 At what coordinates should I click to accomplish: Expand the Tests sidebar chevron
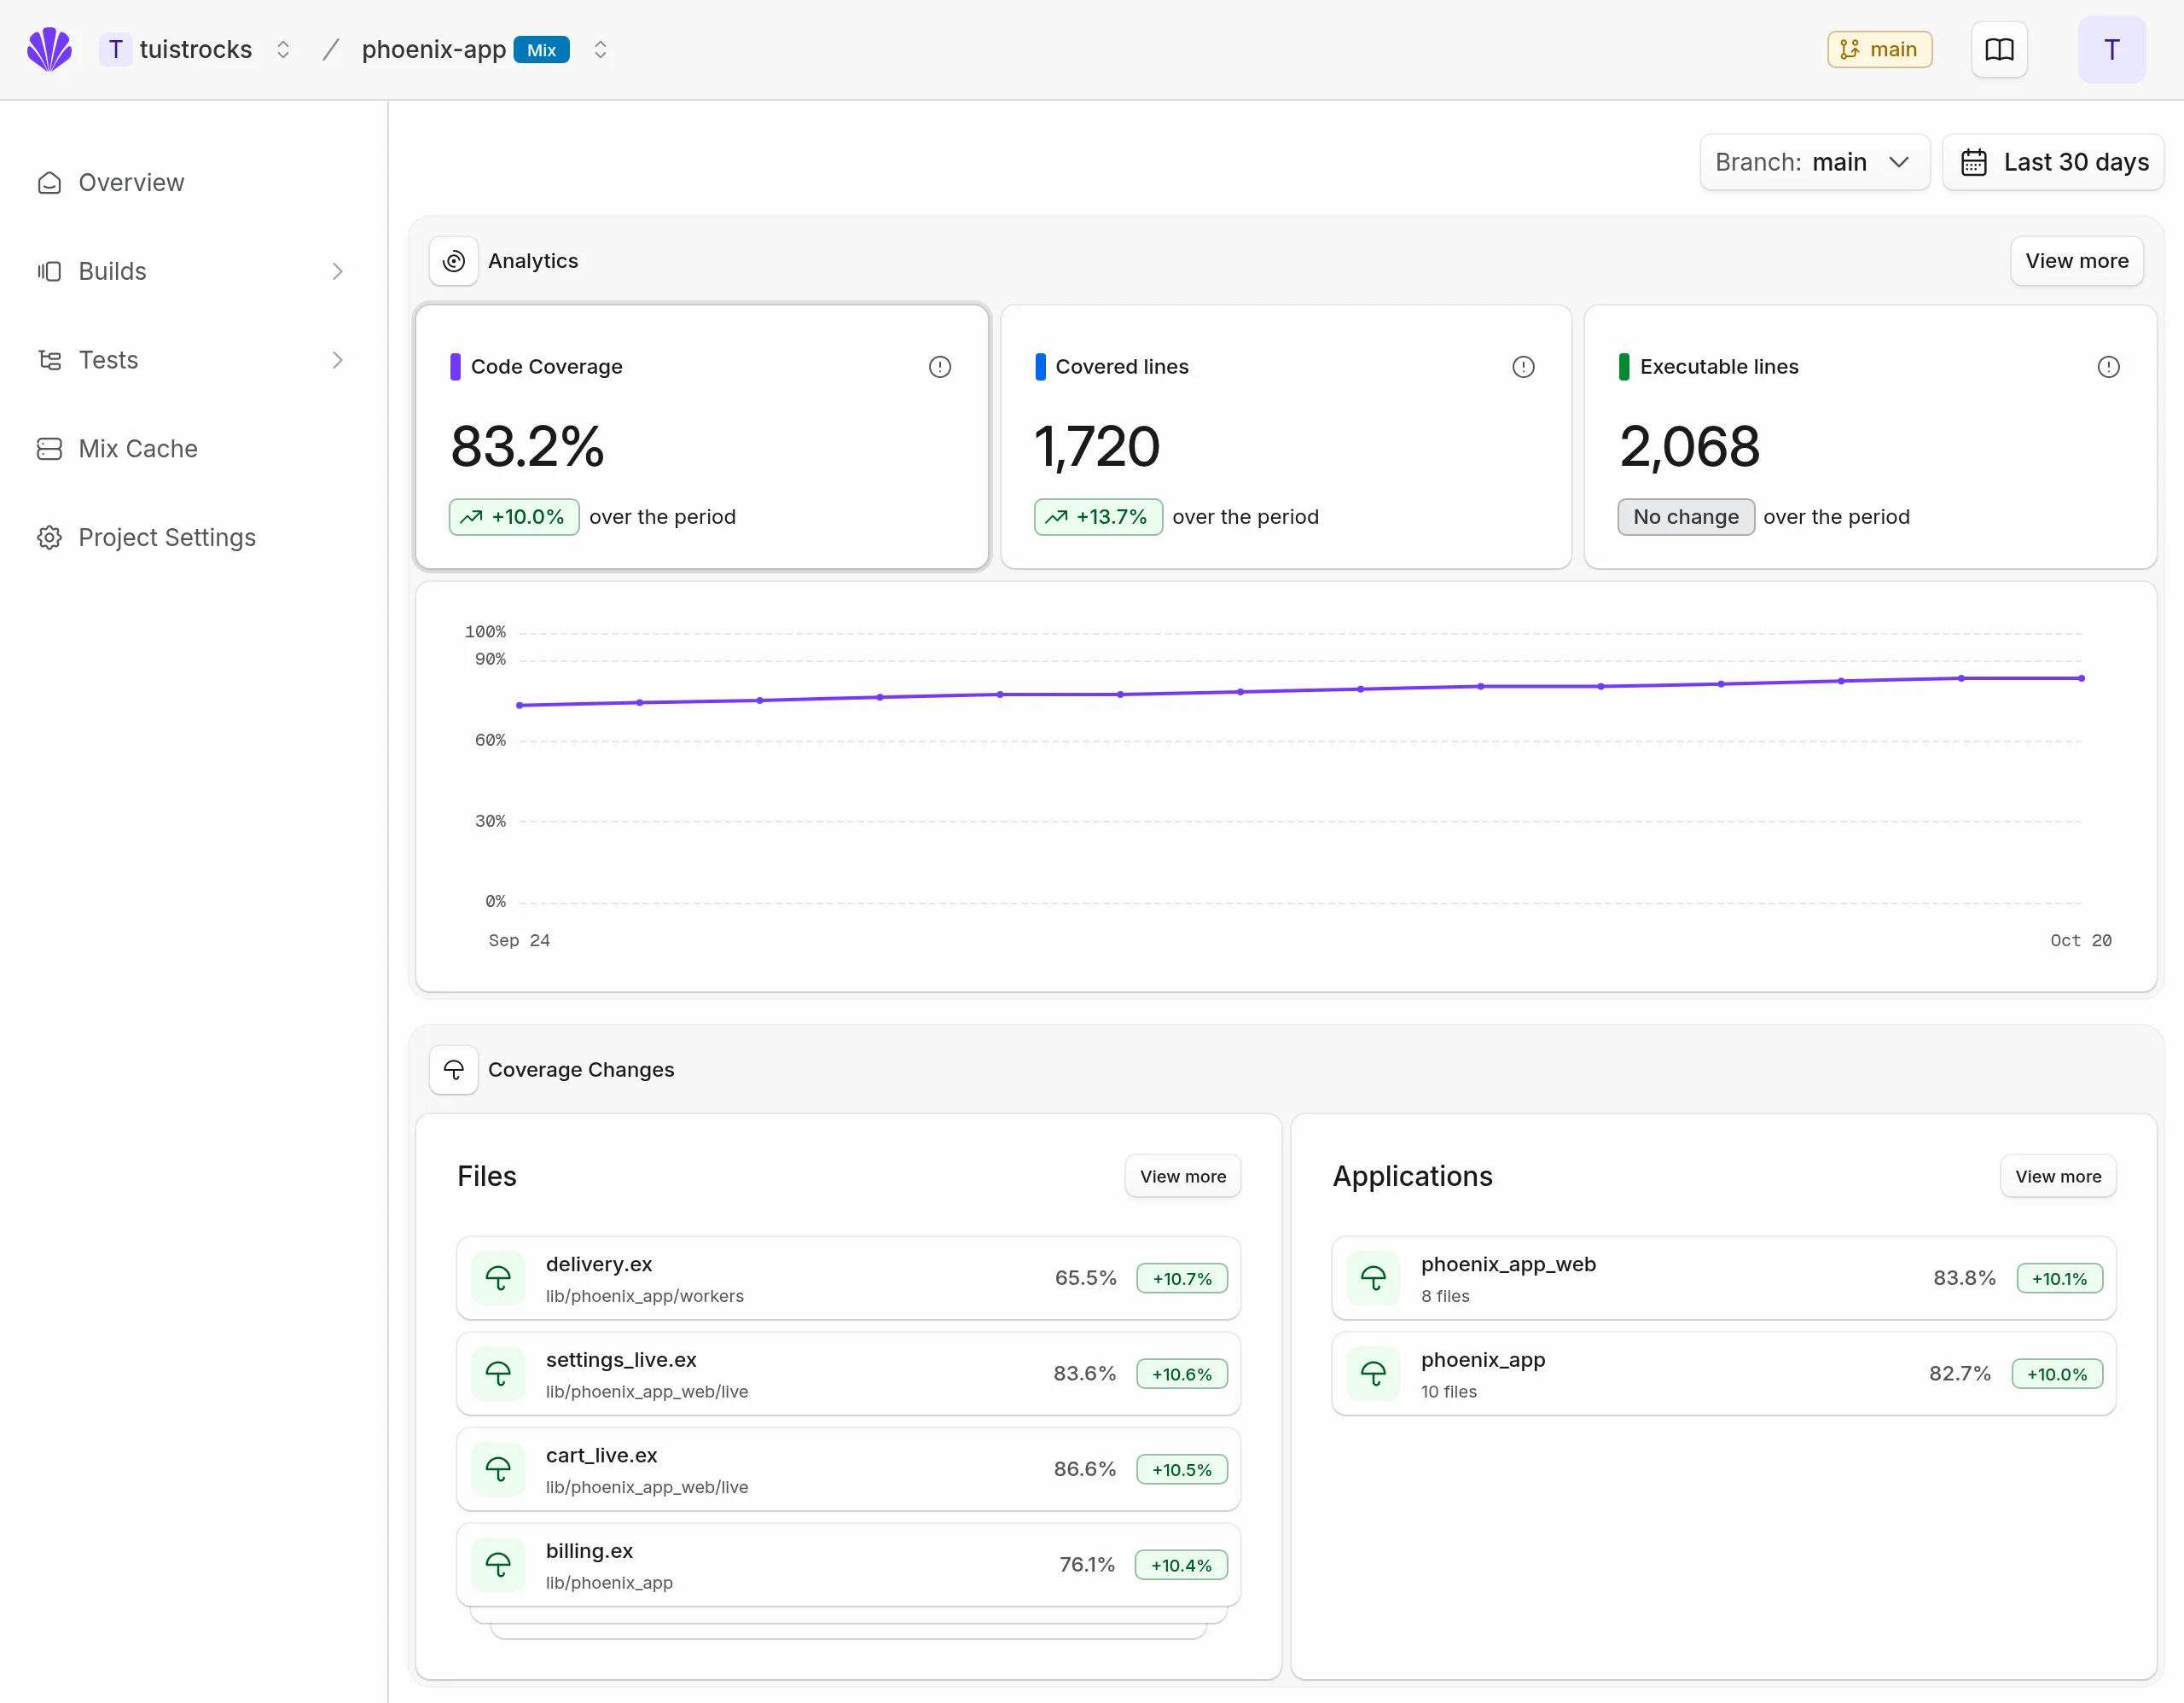tap(337, 360)
